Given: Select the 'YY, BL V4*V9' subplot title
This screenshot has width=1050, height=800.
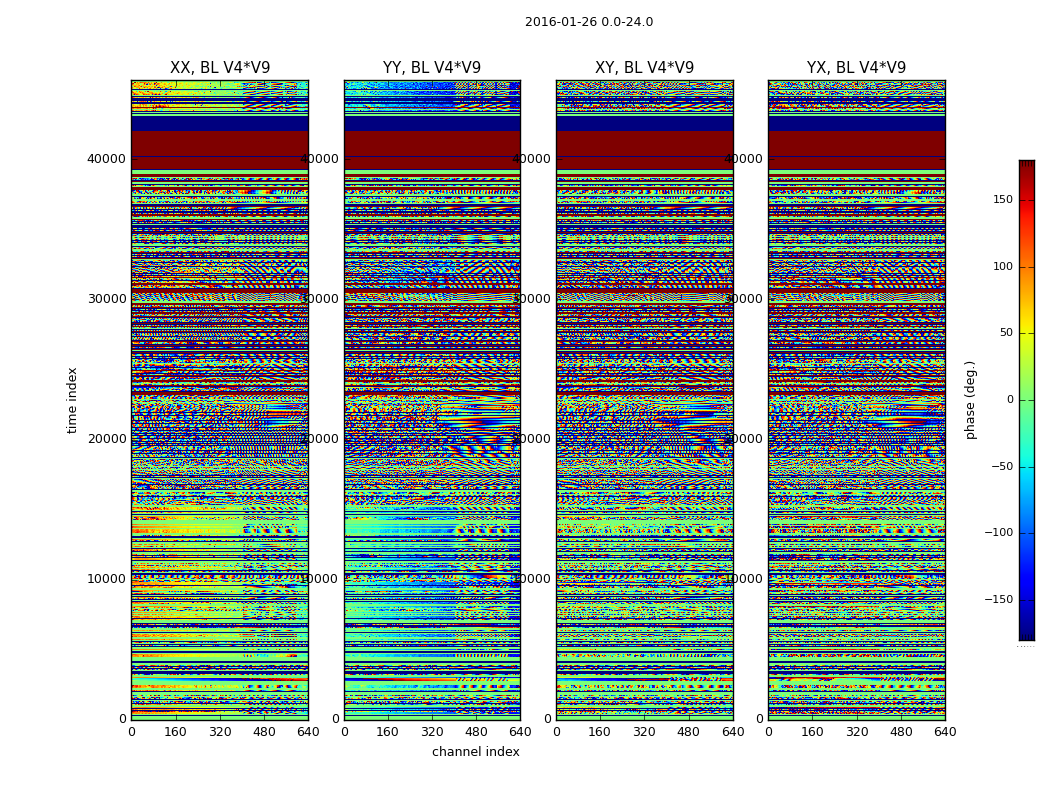Looking at the screenshot, I should 432,68.
